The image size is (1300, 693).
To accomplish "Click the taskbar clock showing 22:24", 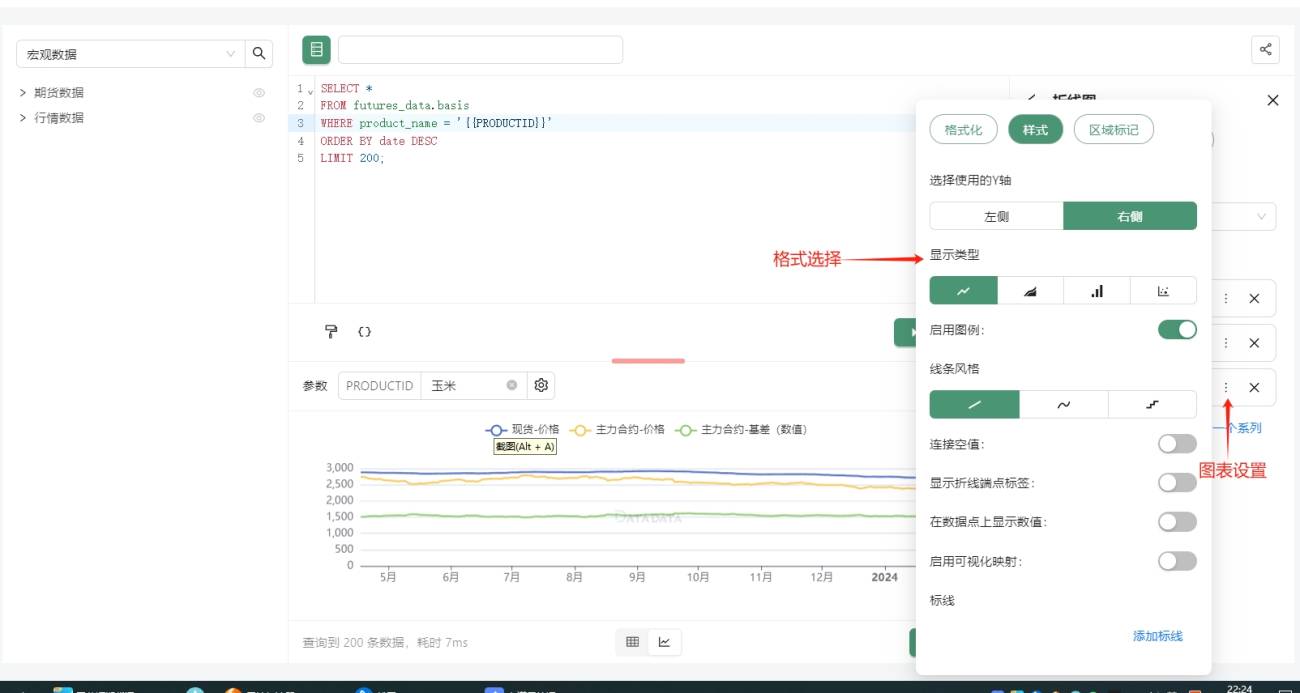I will (1239, 688).
